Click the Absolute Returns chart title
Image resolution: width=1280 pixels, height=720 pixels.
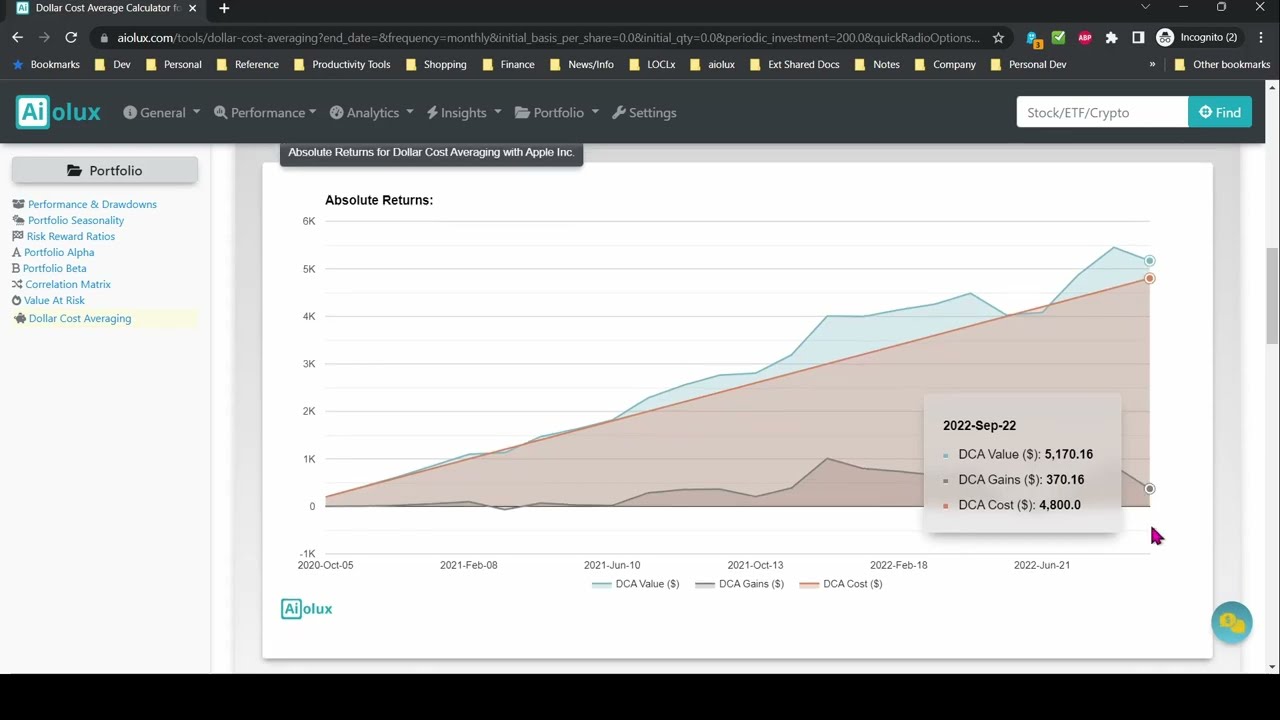click(379, 200)
